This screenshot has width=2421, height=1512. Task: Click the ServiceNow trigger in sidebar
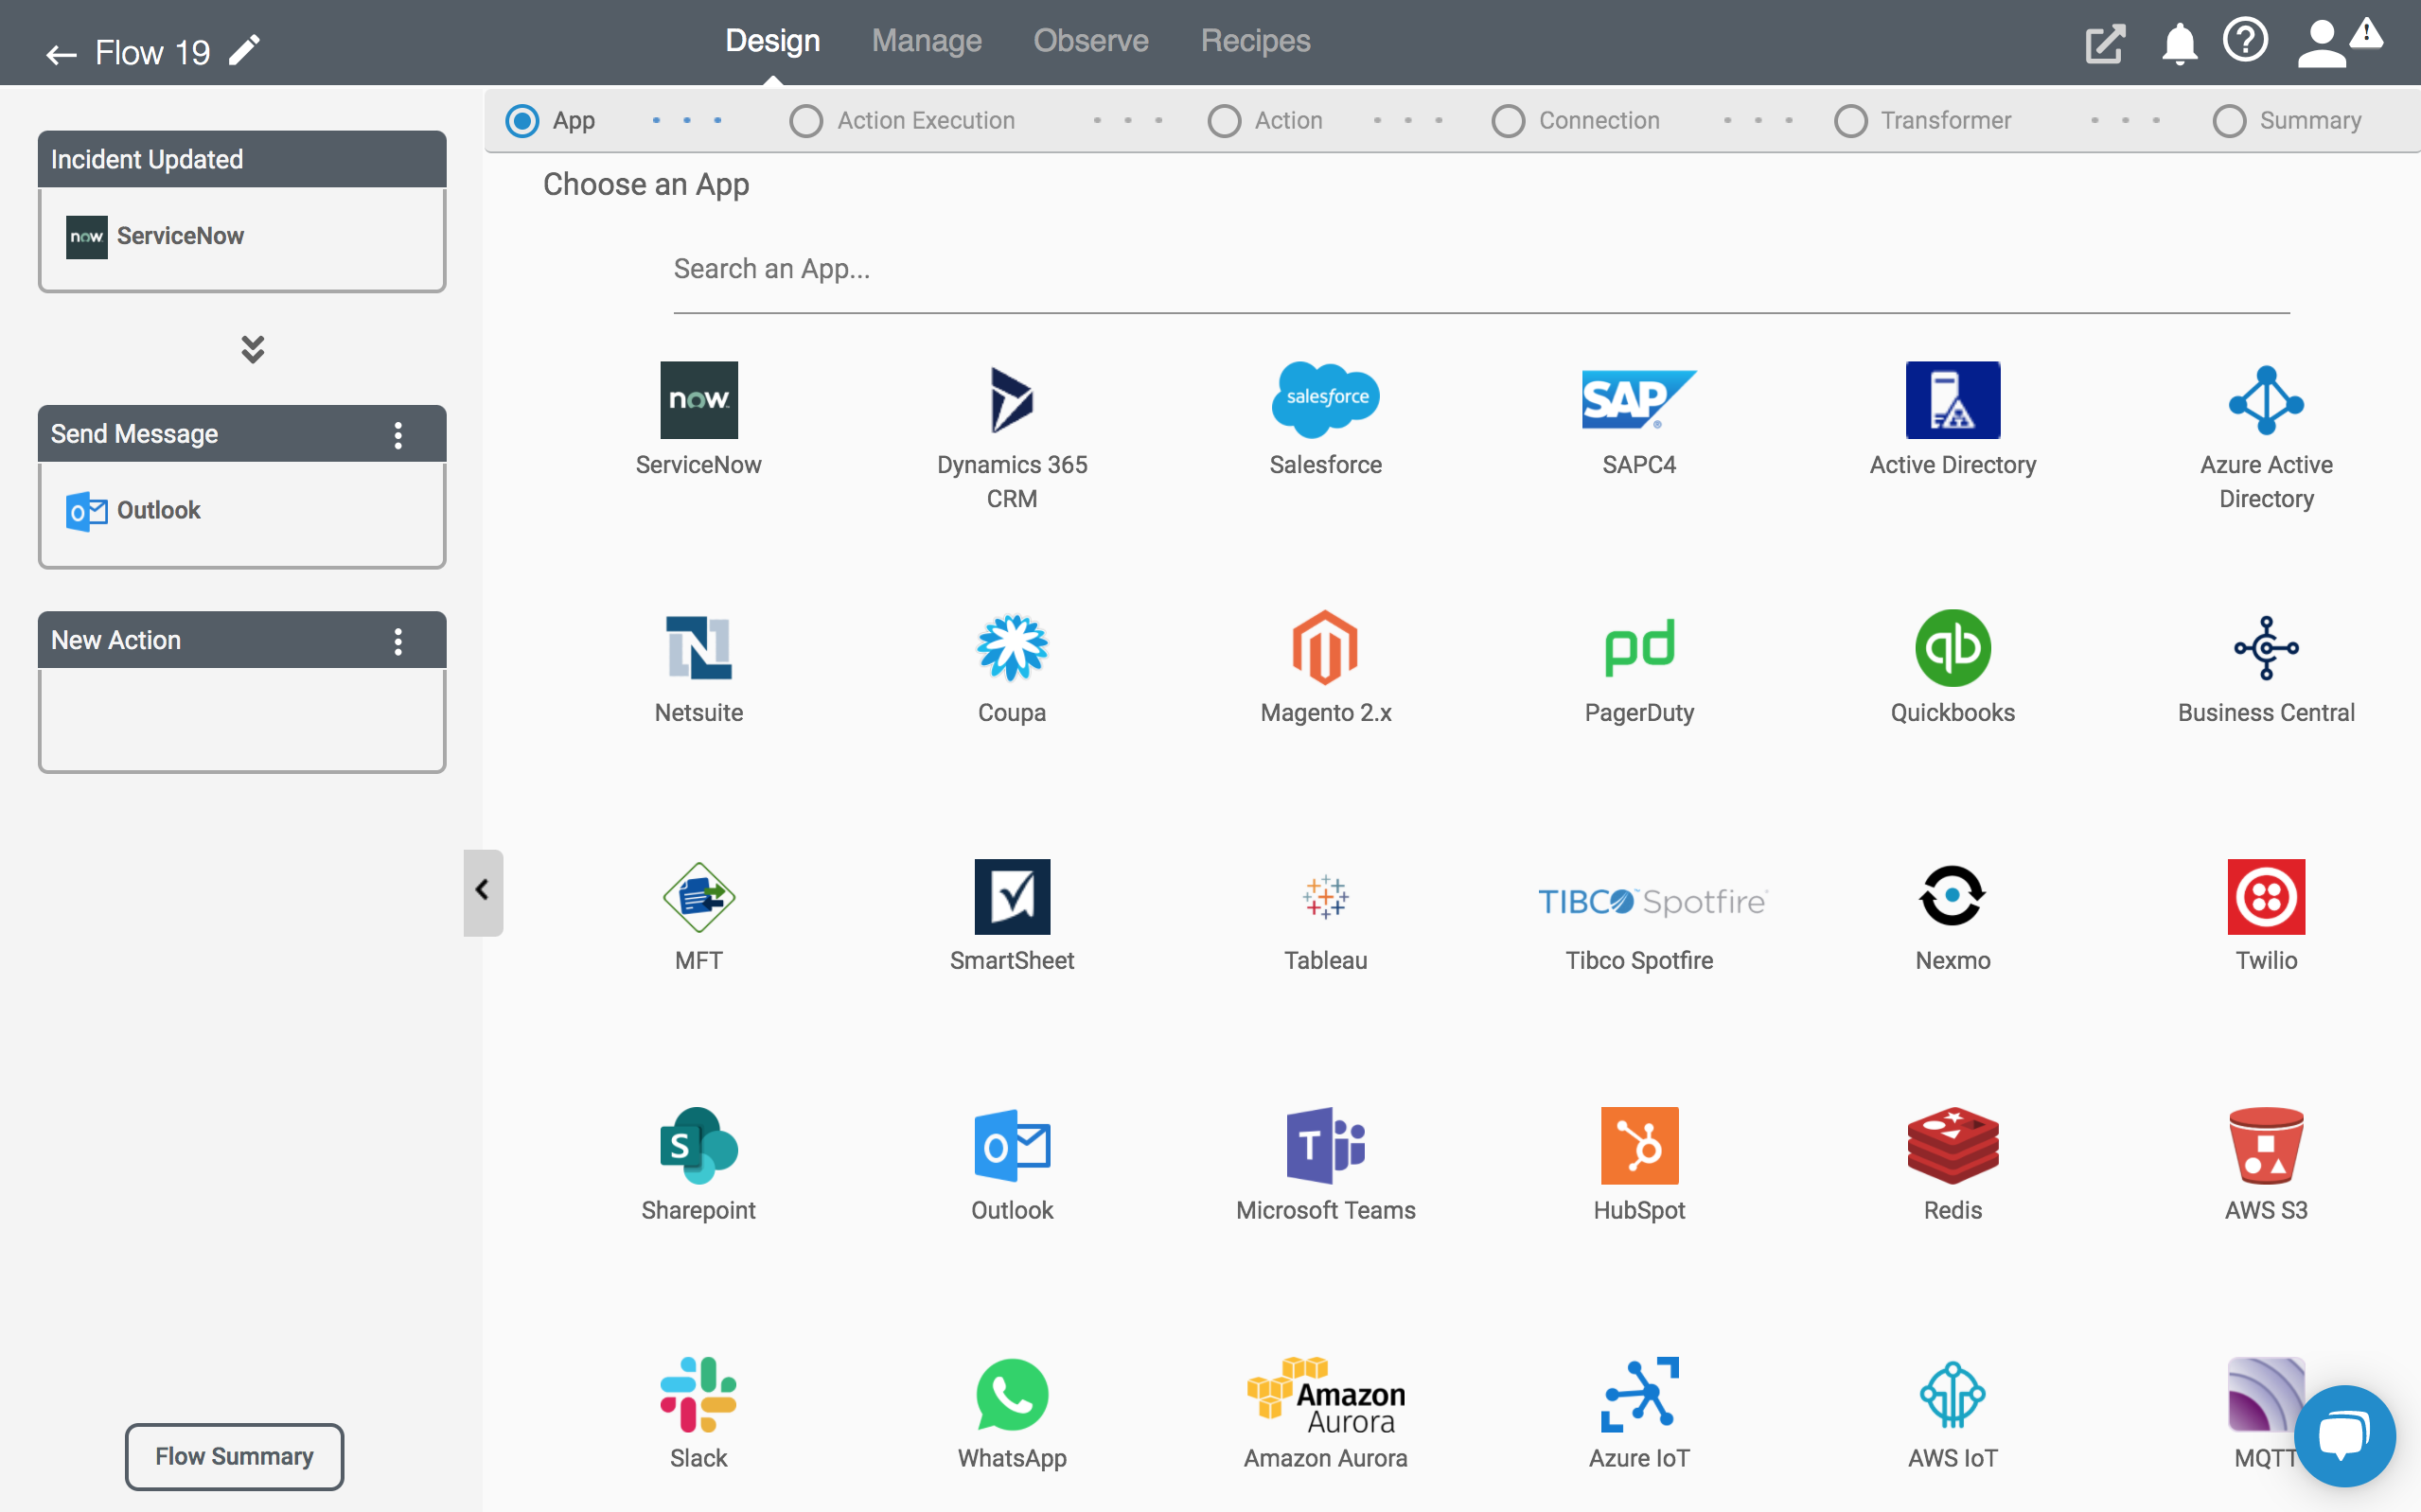[154, 236]
